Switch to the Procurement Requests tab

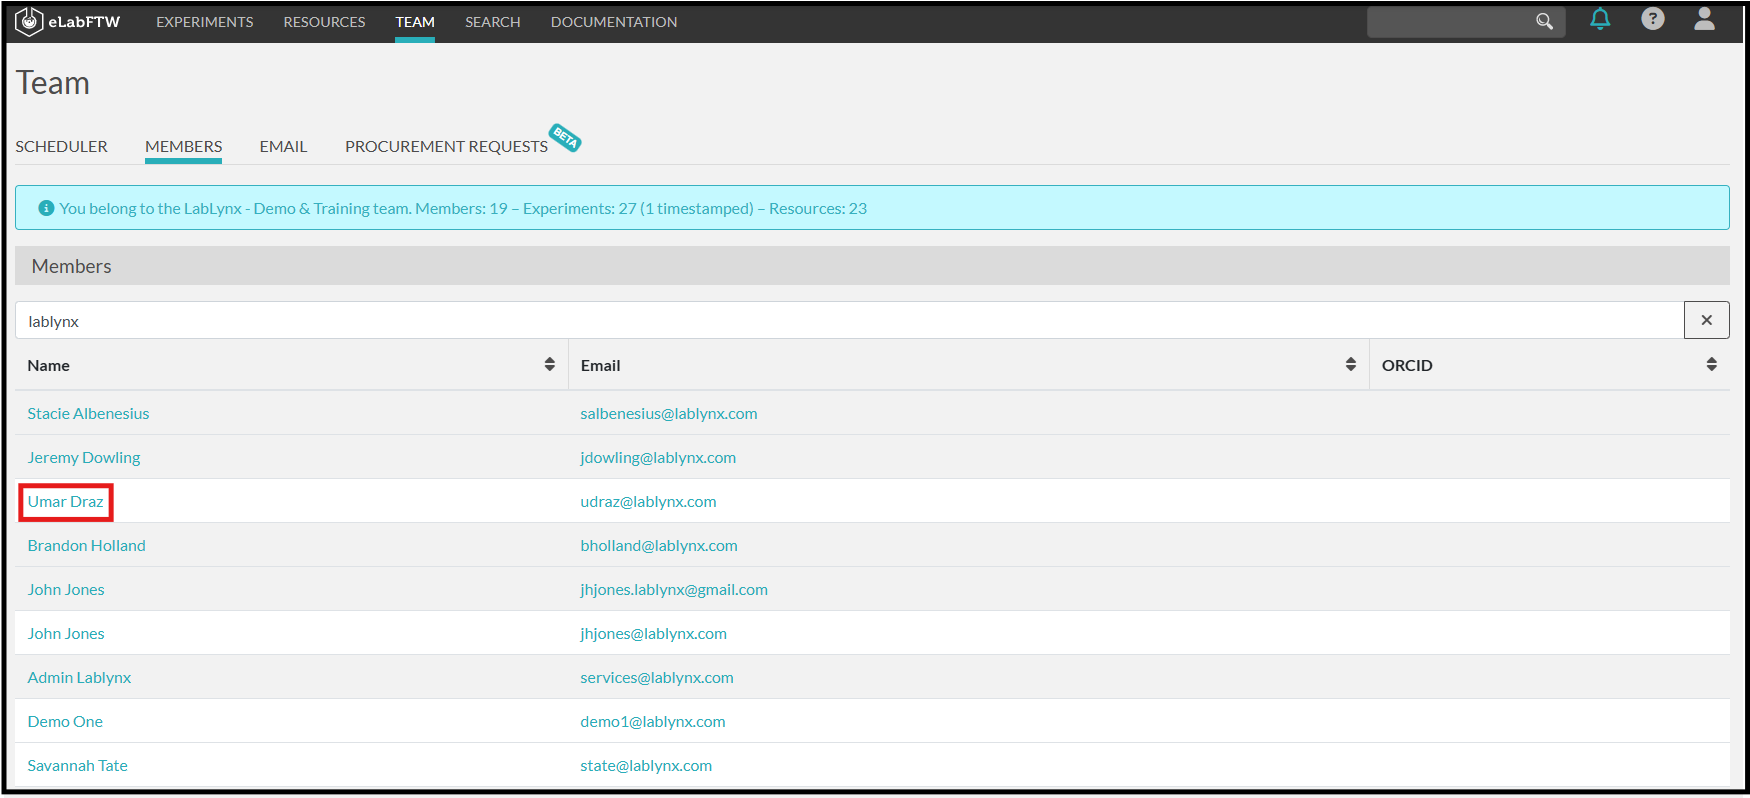446,146
